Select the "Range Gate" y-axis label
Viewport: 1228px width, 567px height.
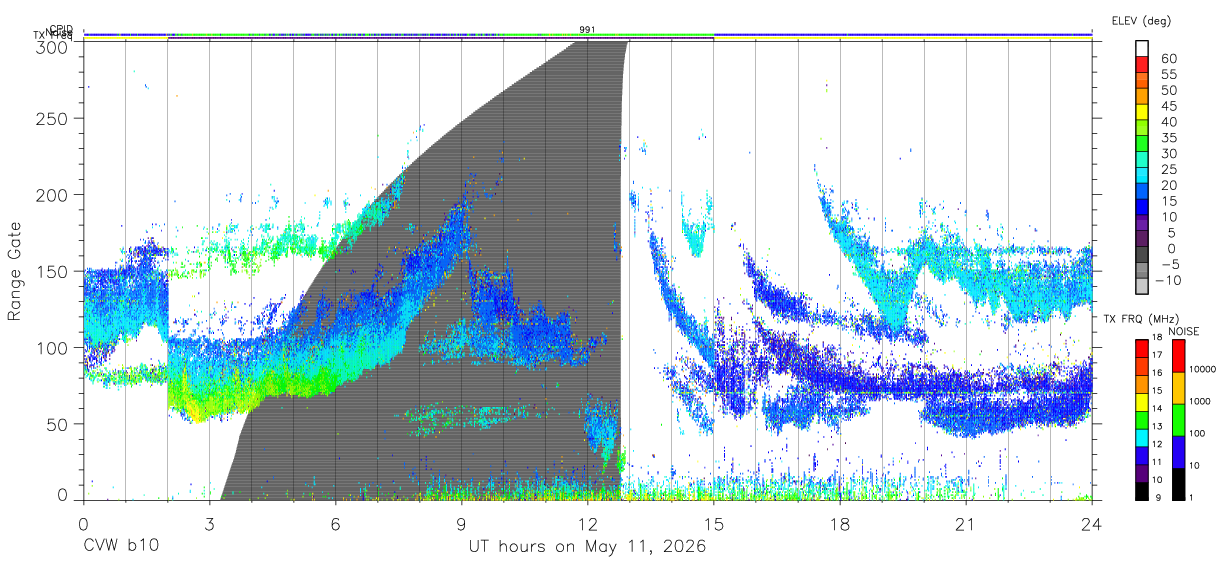(16, 272)
